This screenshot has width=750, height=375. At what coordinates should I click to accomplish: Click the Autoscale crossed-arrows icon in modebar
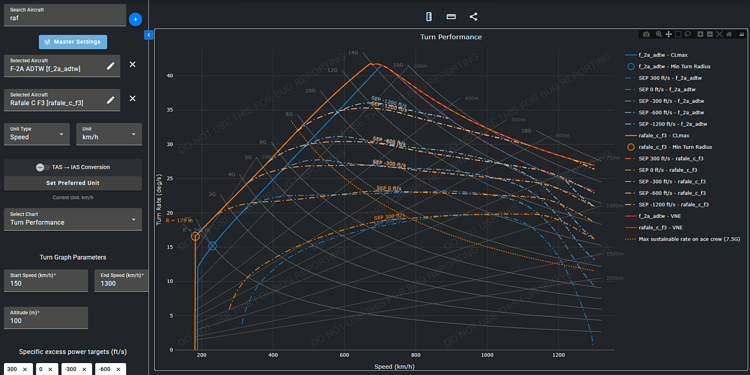(x=719, y=34)
